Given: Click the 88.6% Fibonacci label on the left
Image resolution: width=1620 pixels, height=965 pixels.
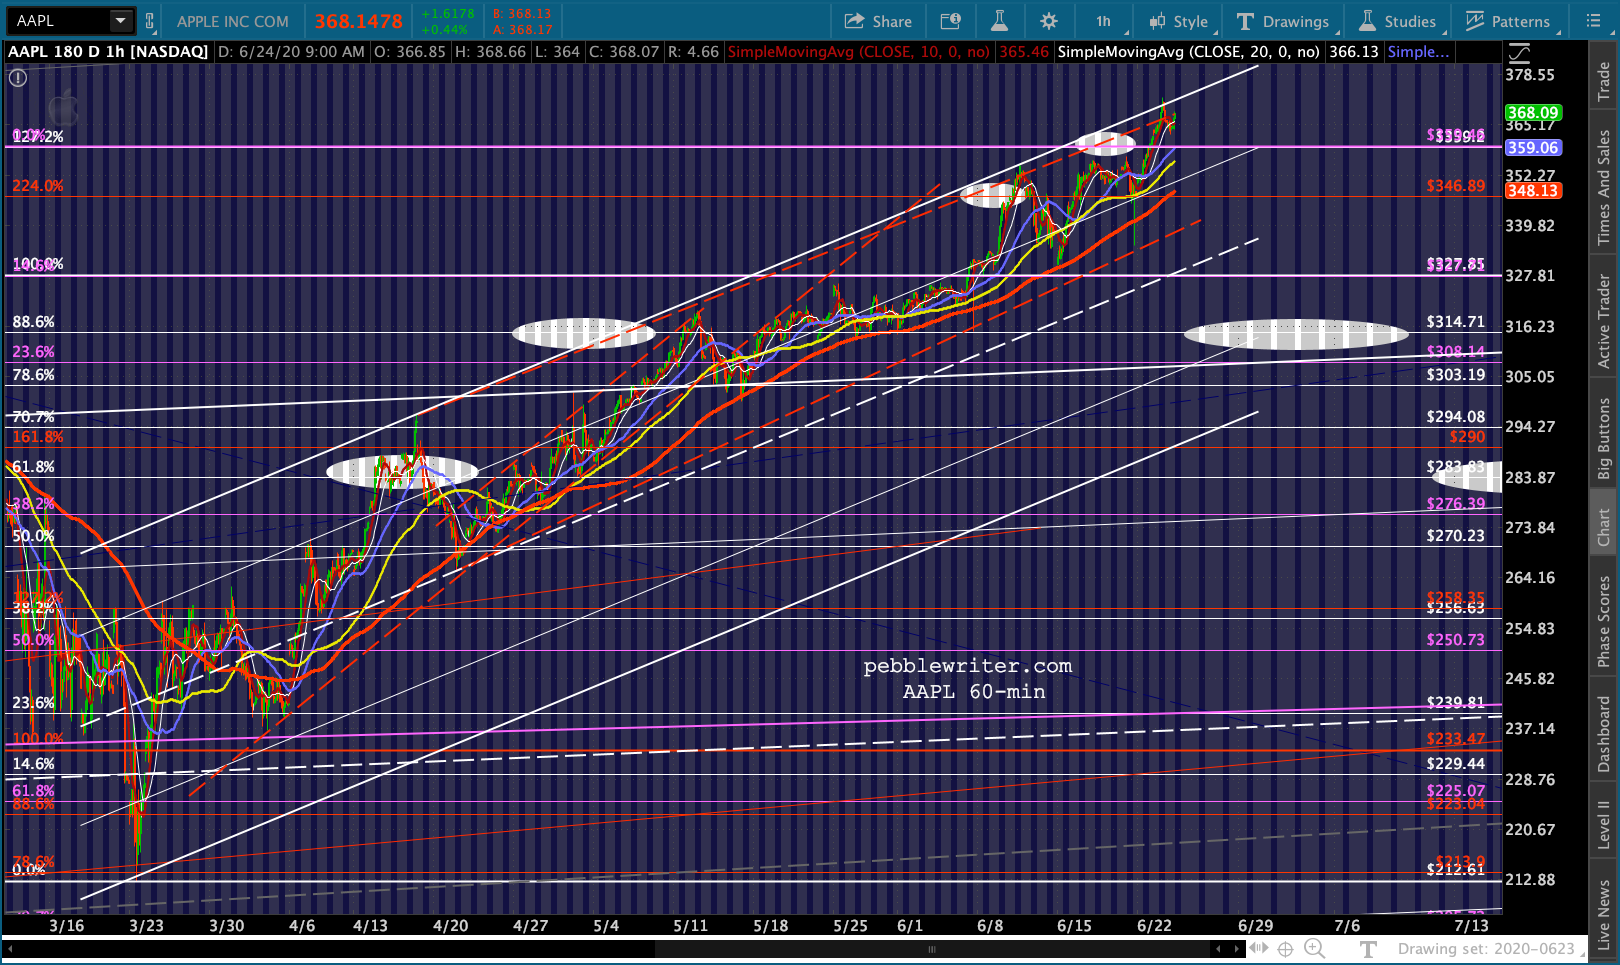Looking at the screenshot, I should pyautogui.click(x=33, y=322).
